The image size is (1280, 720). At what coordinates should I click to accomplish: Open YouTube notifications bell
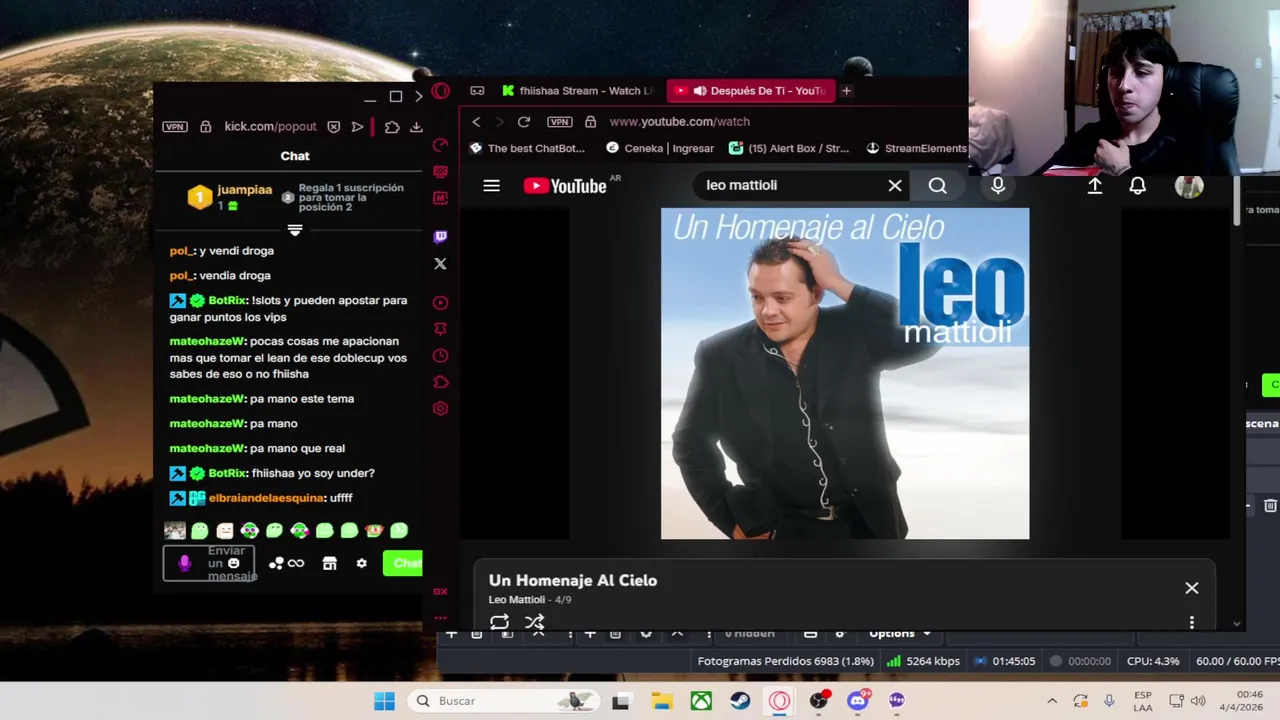[1138, 186]
